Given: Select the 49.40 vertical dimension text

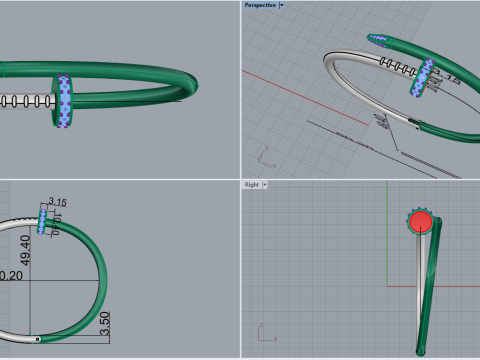Looking at the screenshot, I should pyautogui.click(x=25, y=250).
